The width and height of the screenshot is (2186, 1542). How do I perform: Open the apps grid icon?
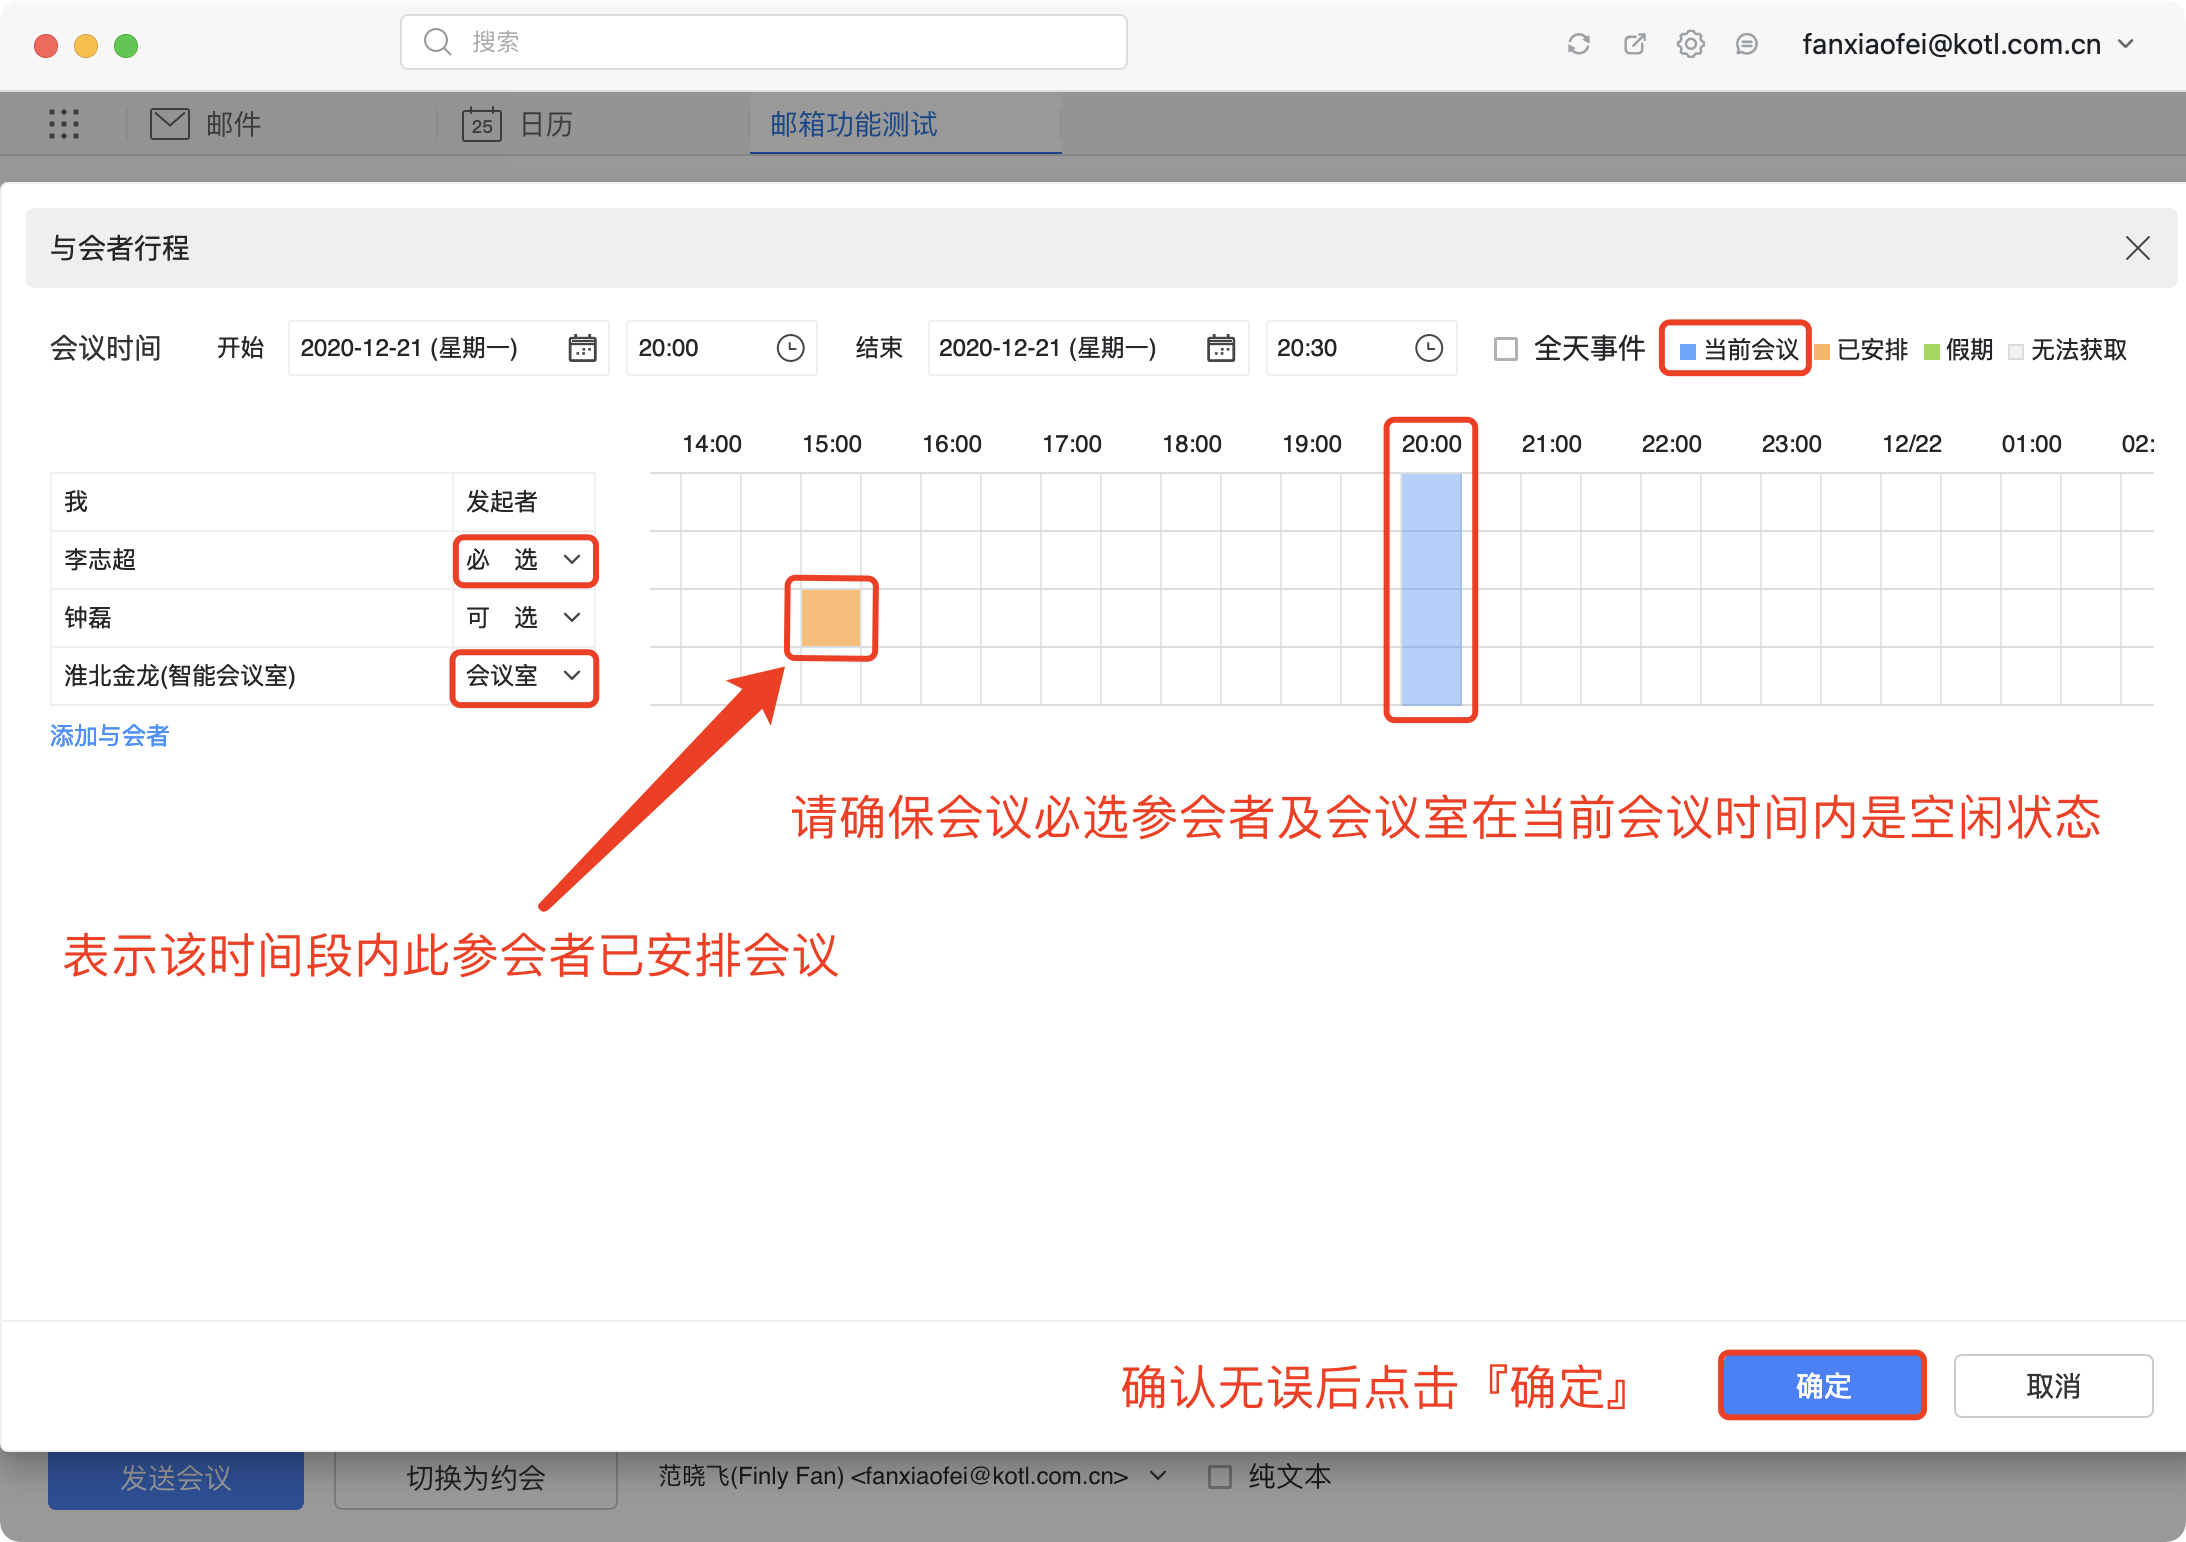pyautogui.click(x=64, y=124)
